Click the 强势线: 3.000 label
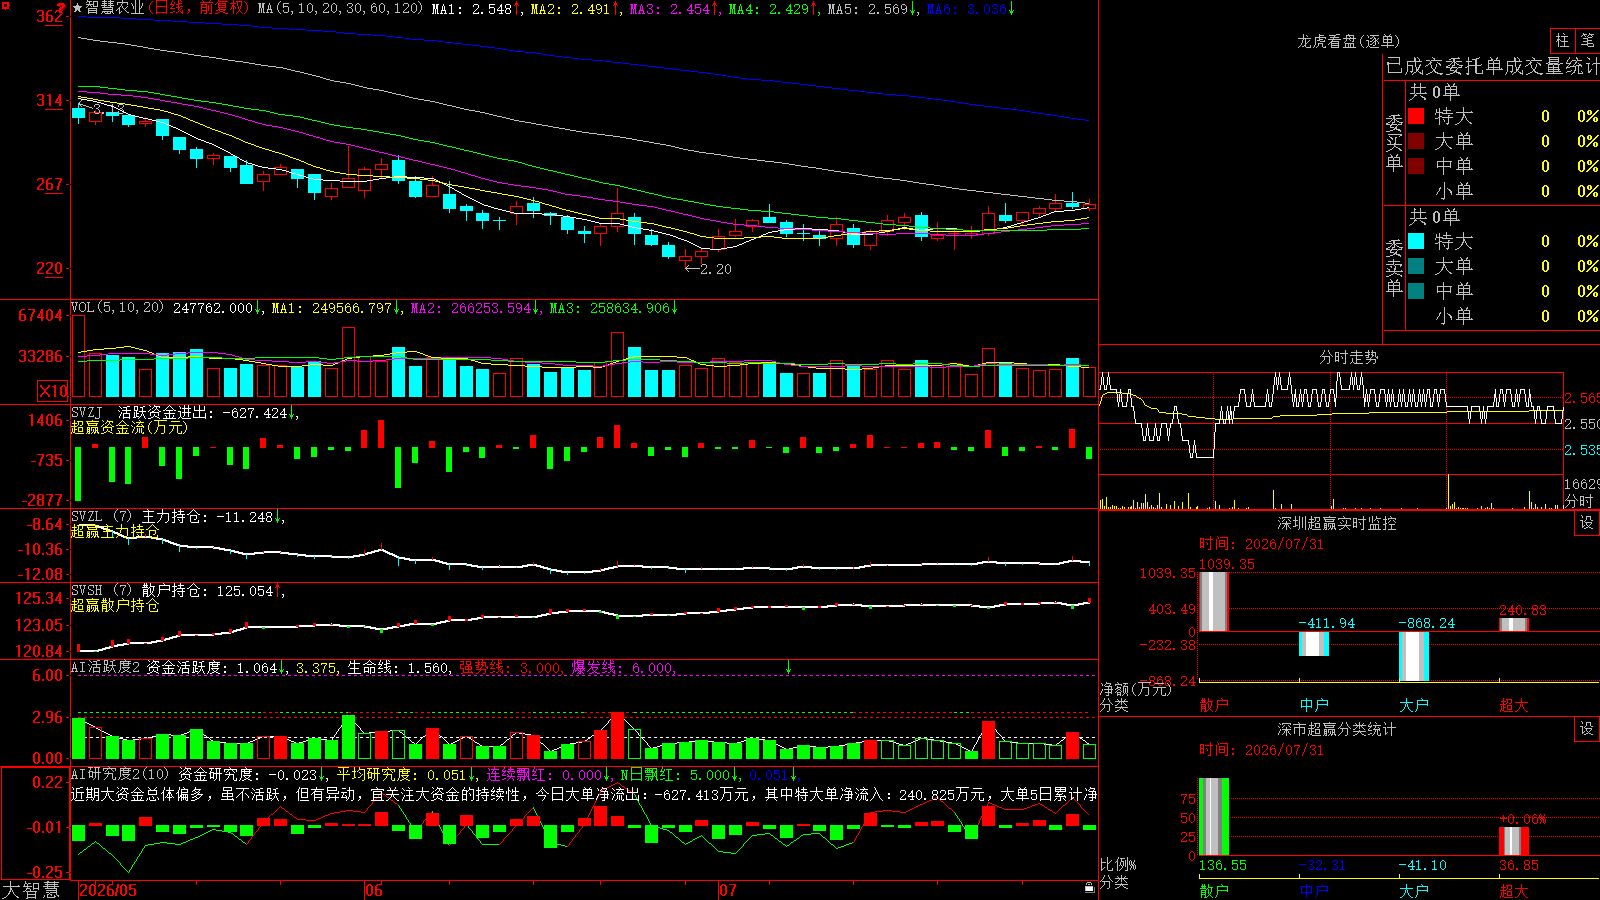The image size is (1600, 900). pos(510,668)
